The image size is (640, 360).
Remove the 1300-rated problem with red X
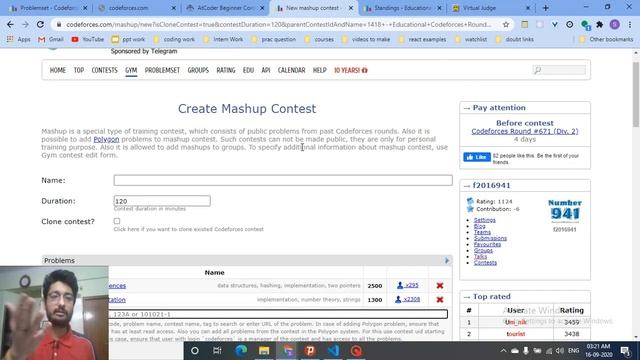click(x=440, y=300)
